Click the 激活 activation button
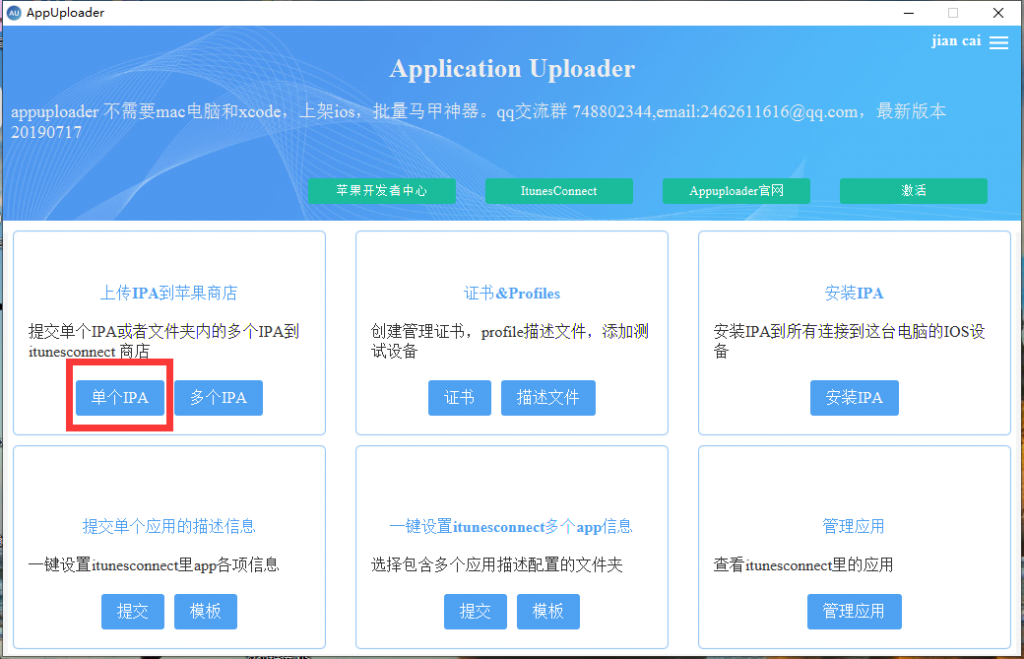Screen dimensions: 1024x659 pos(913,191)
